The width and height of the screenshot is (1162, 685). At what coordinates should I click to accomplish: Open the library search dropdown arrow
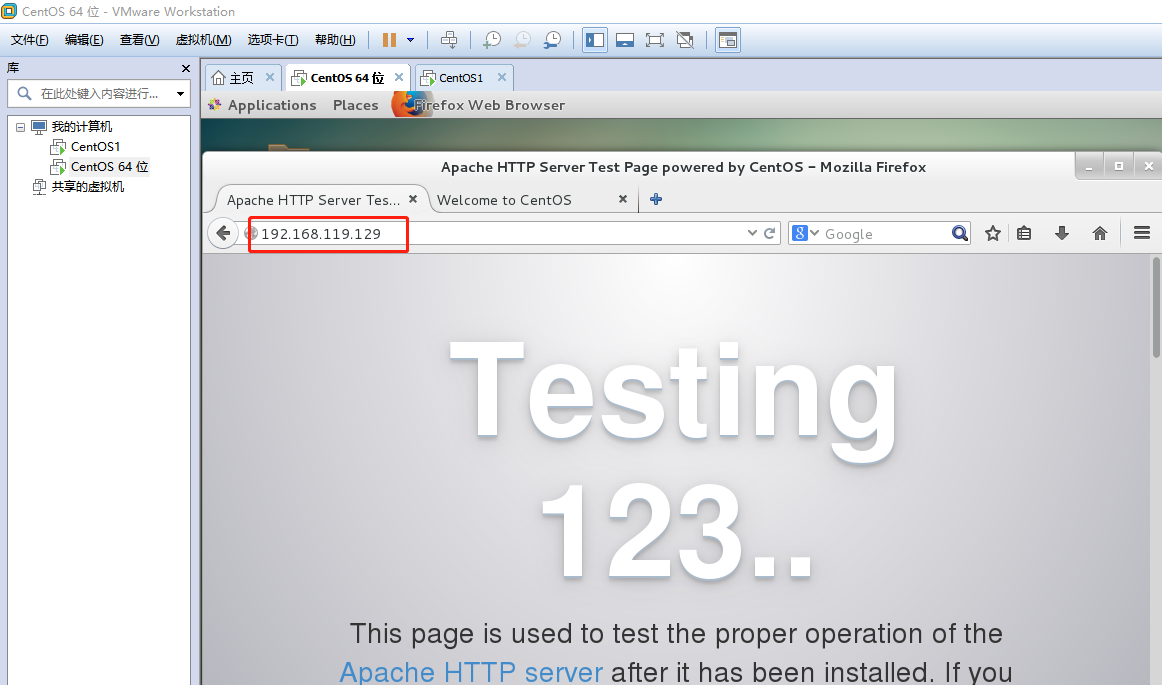pos(180,93)
